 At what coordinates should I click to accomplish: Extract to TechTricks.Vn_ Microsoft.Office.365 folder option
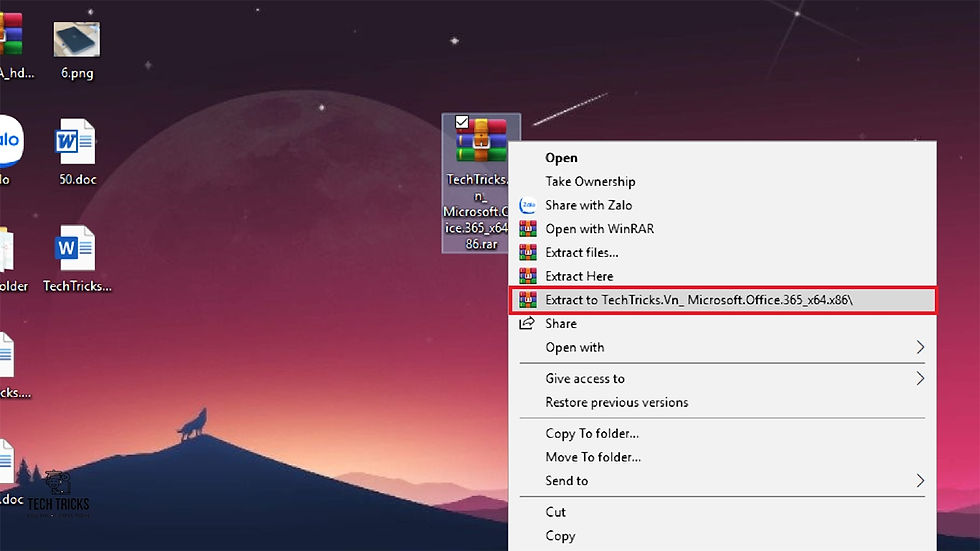722,300
